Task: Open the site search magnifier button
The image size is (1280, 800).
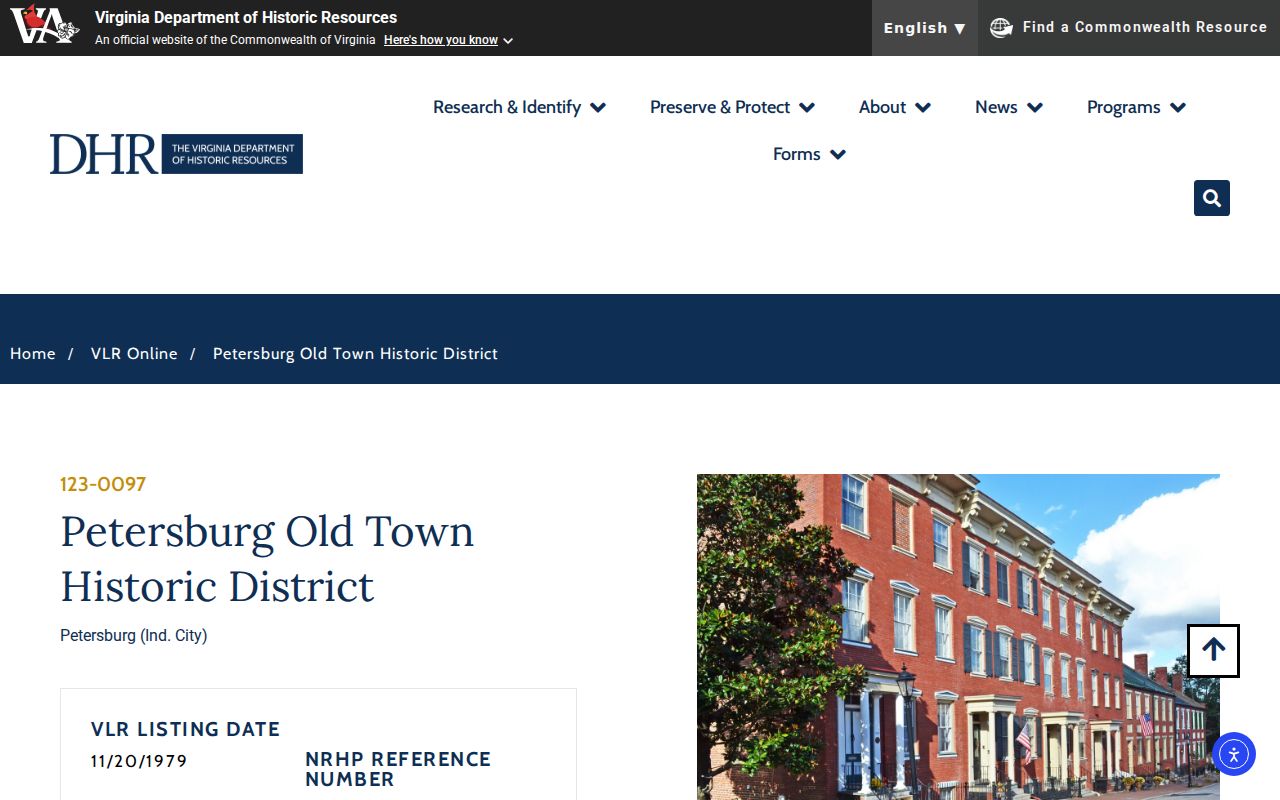Action: 1211,198
